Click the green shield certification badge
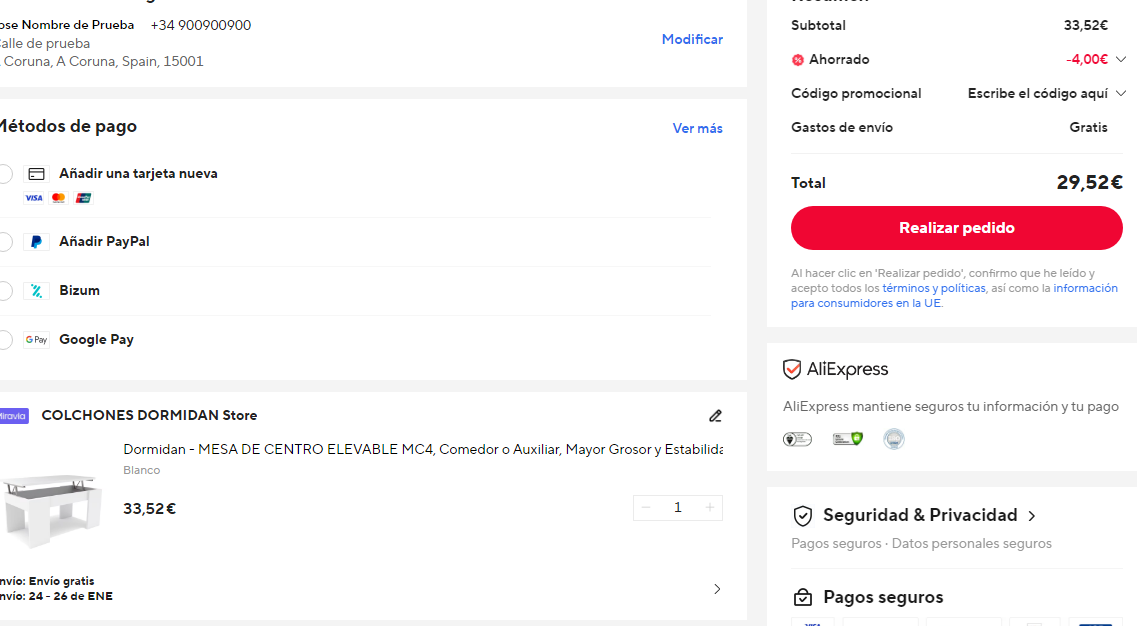 [x=848, y=439]
